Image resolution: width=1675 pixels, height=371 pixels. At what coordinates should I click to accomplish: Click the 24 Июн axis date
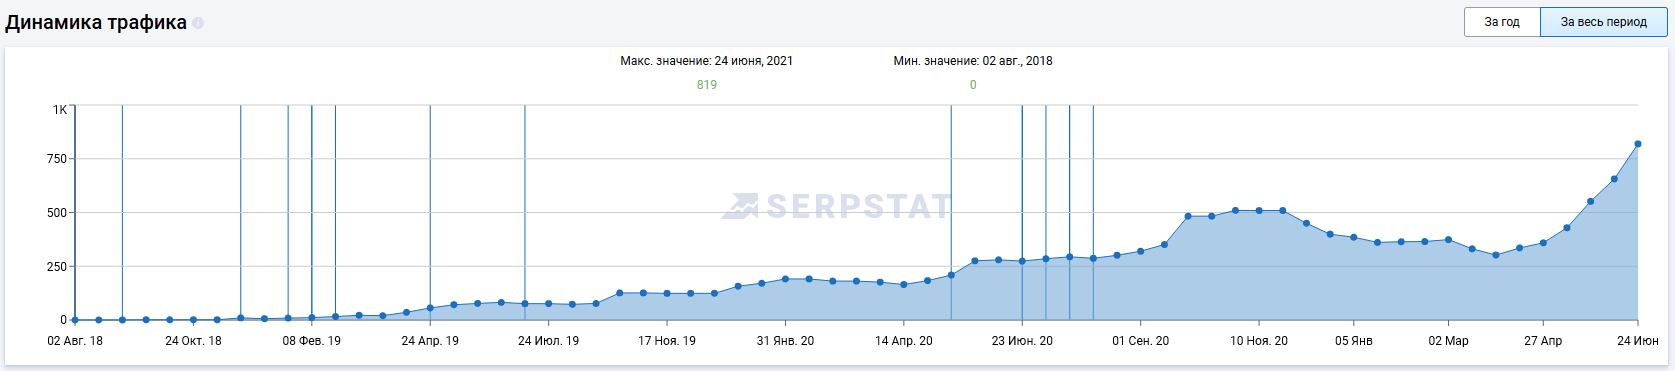pyautogui.click(x=1638, y=341)
